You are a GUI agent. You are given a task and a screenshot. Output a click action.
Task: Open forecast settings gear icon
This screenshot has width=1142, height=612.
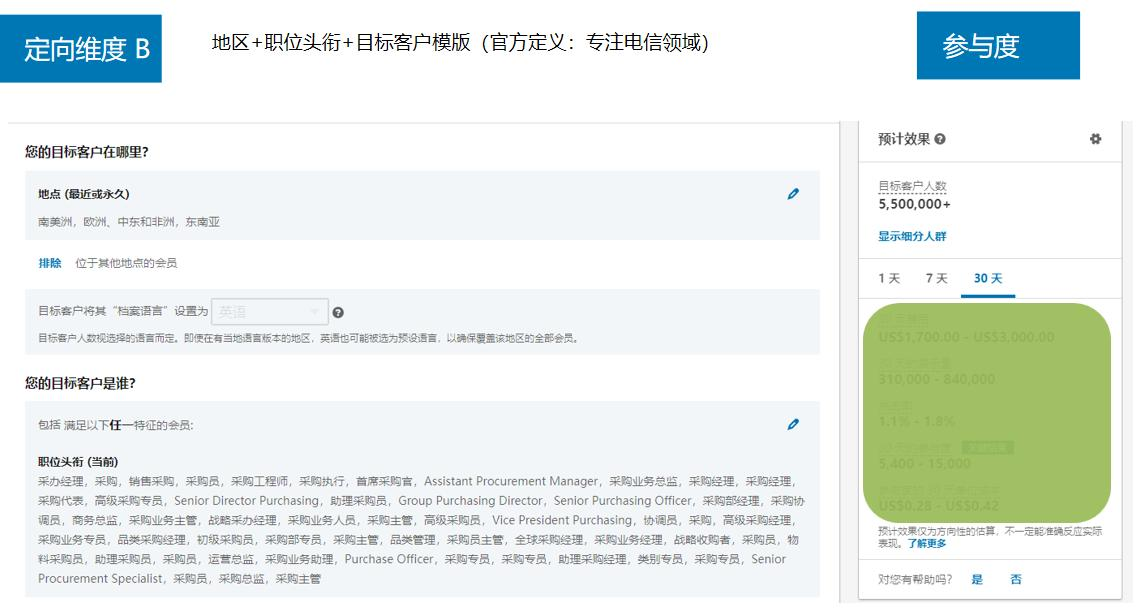coord(1095,138)
